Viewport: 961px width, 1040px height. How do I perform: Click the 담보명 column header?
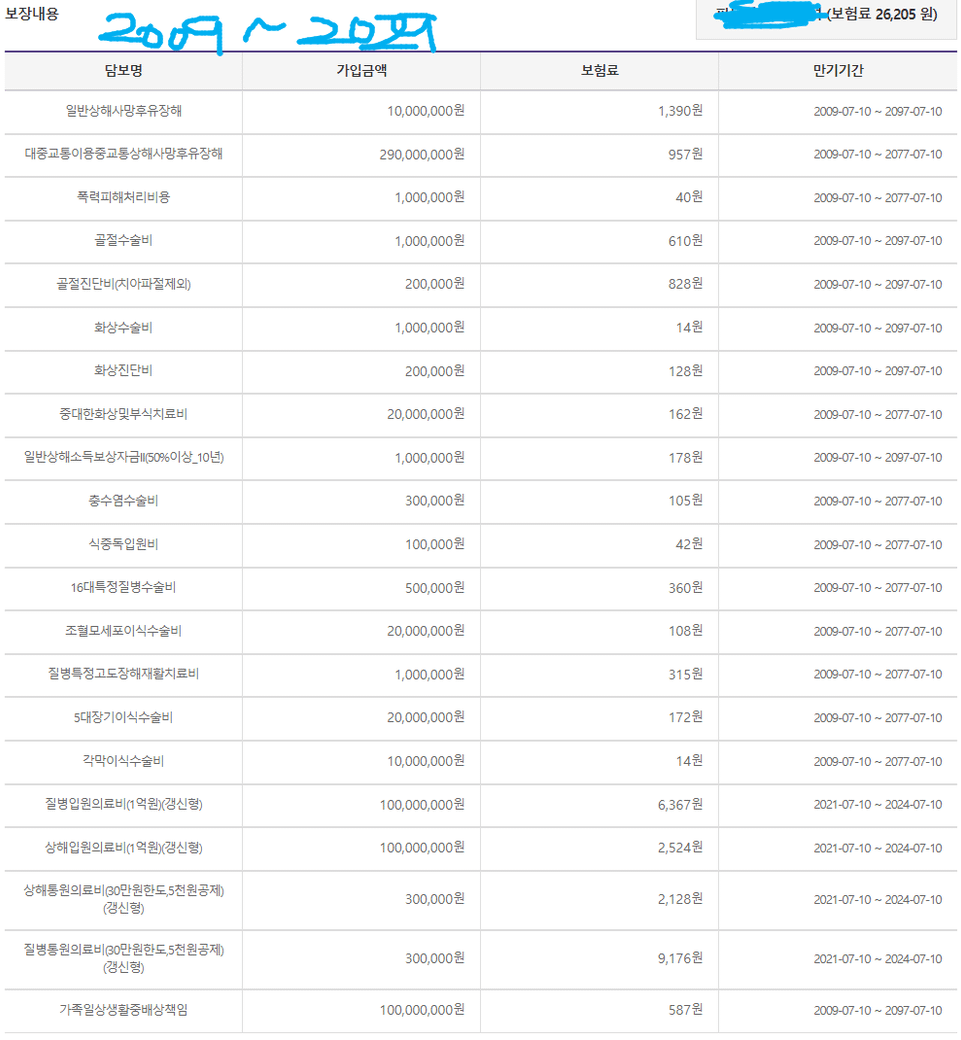click(x=123, y=71)
